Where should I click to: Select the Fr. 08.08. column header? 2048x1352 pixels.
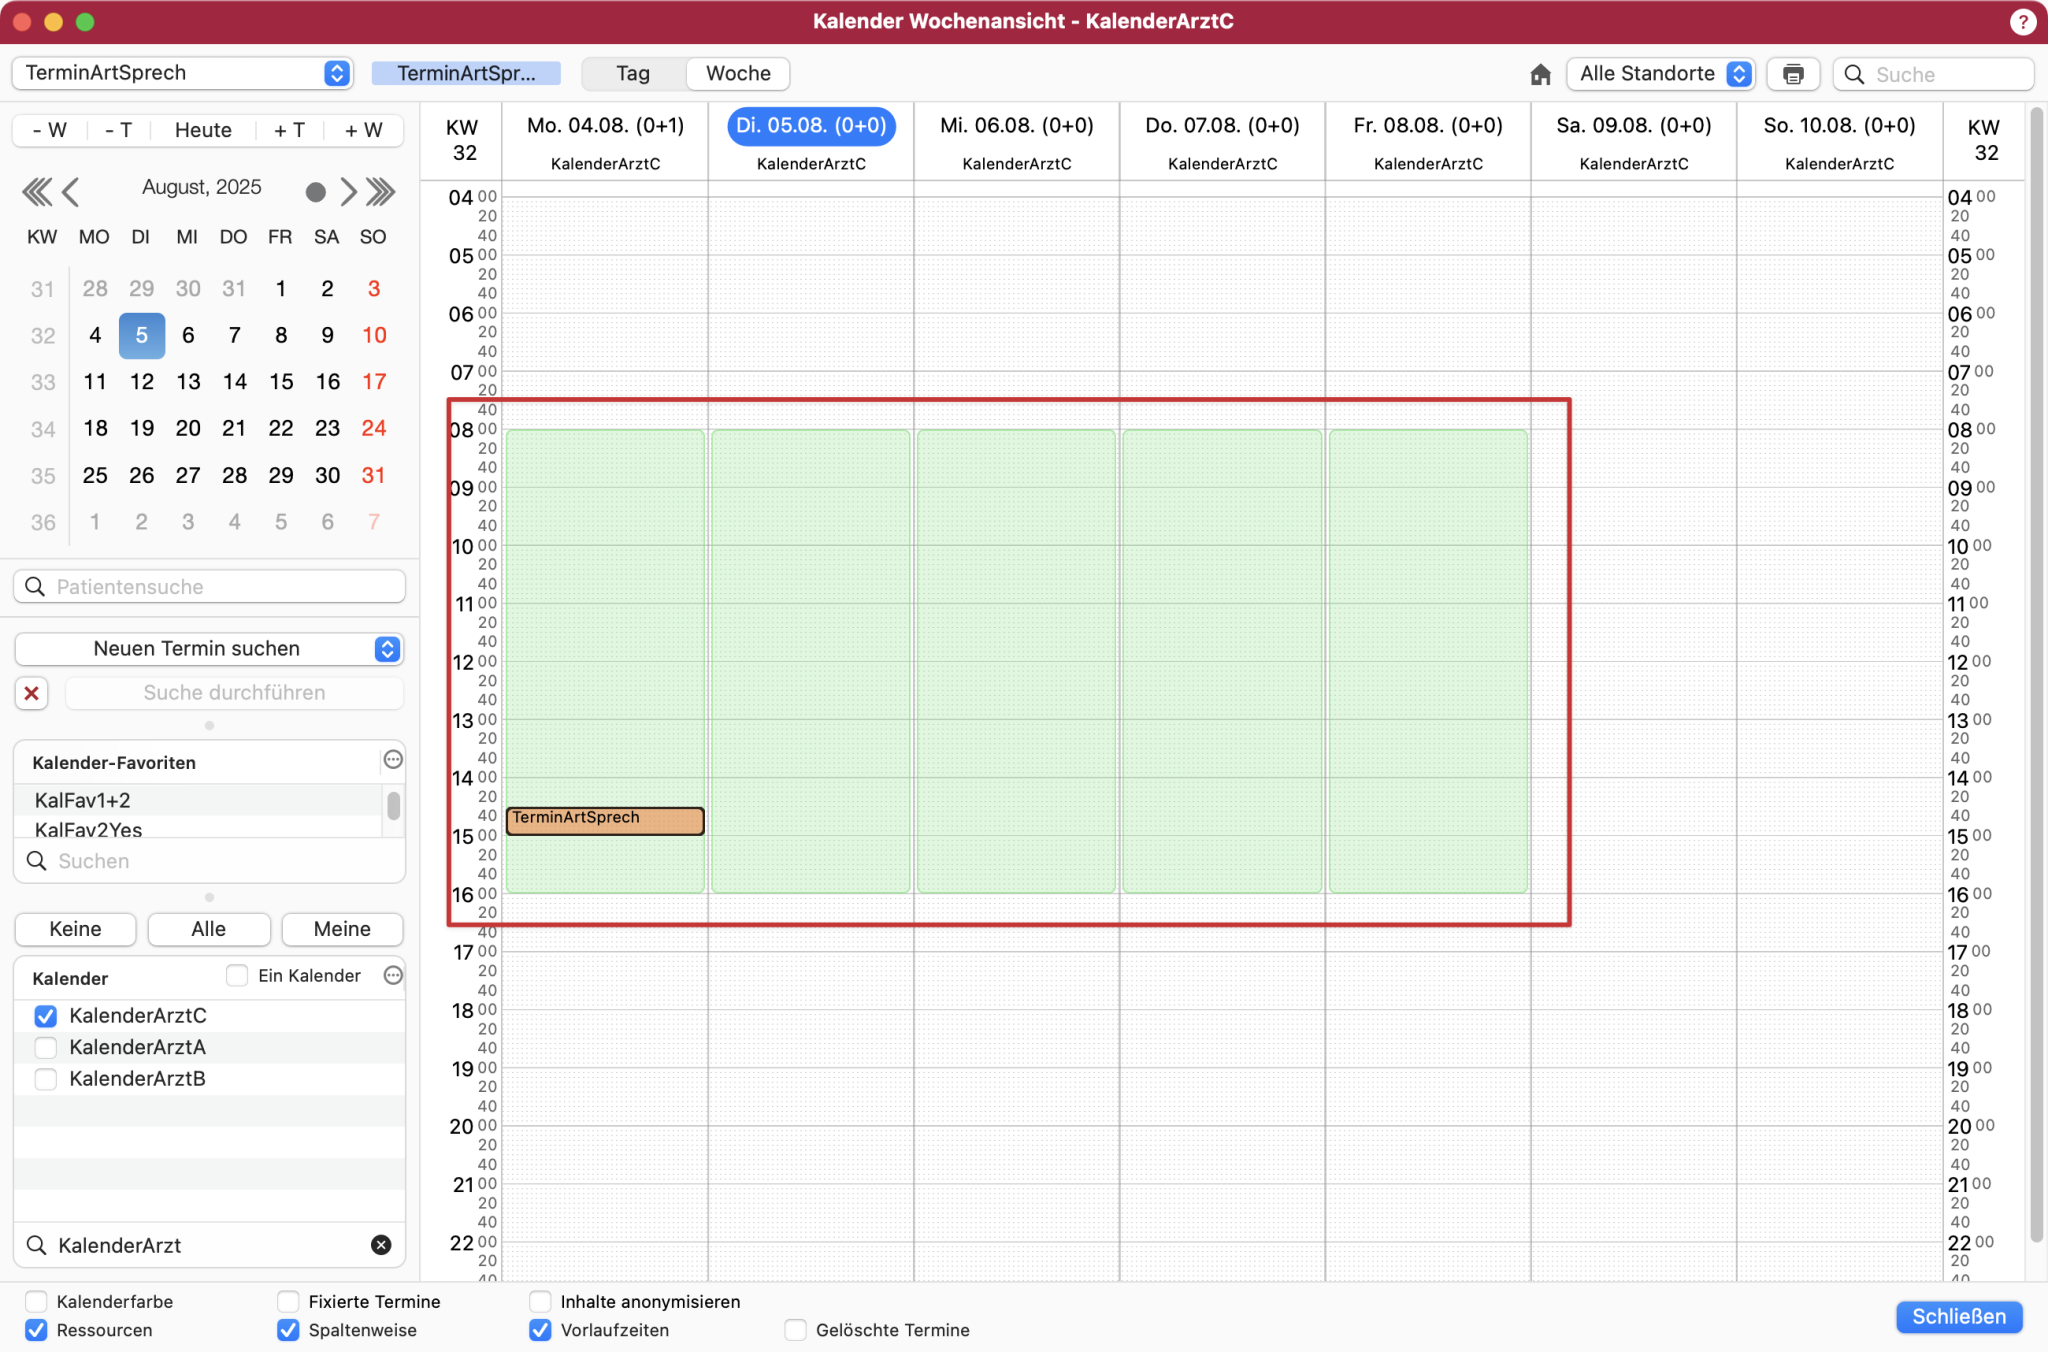[1428, 126]
